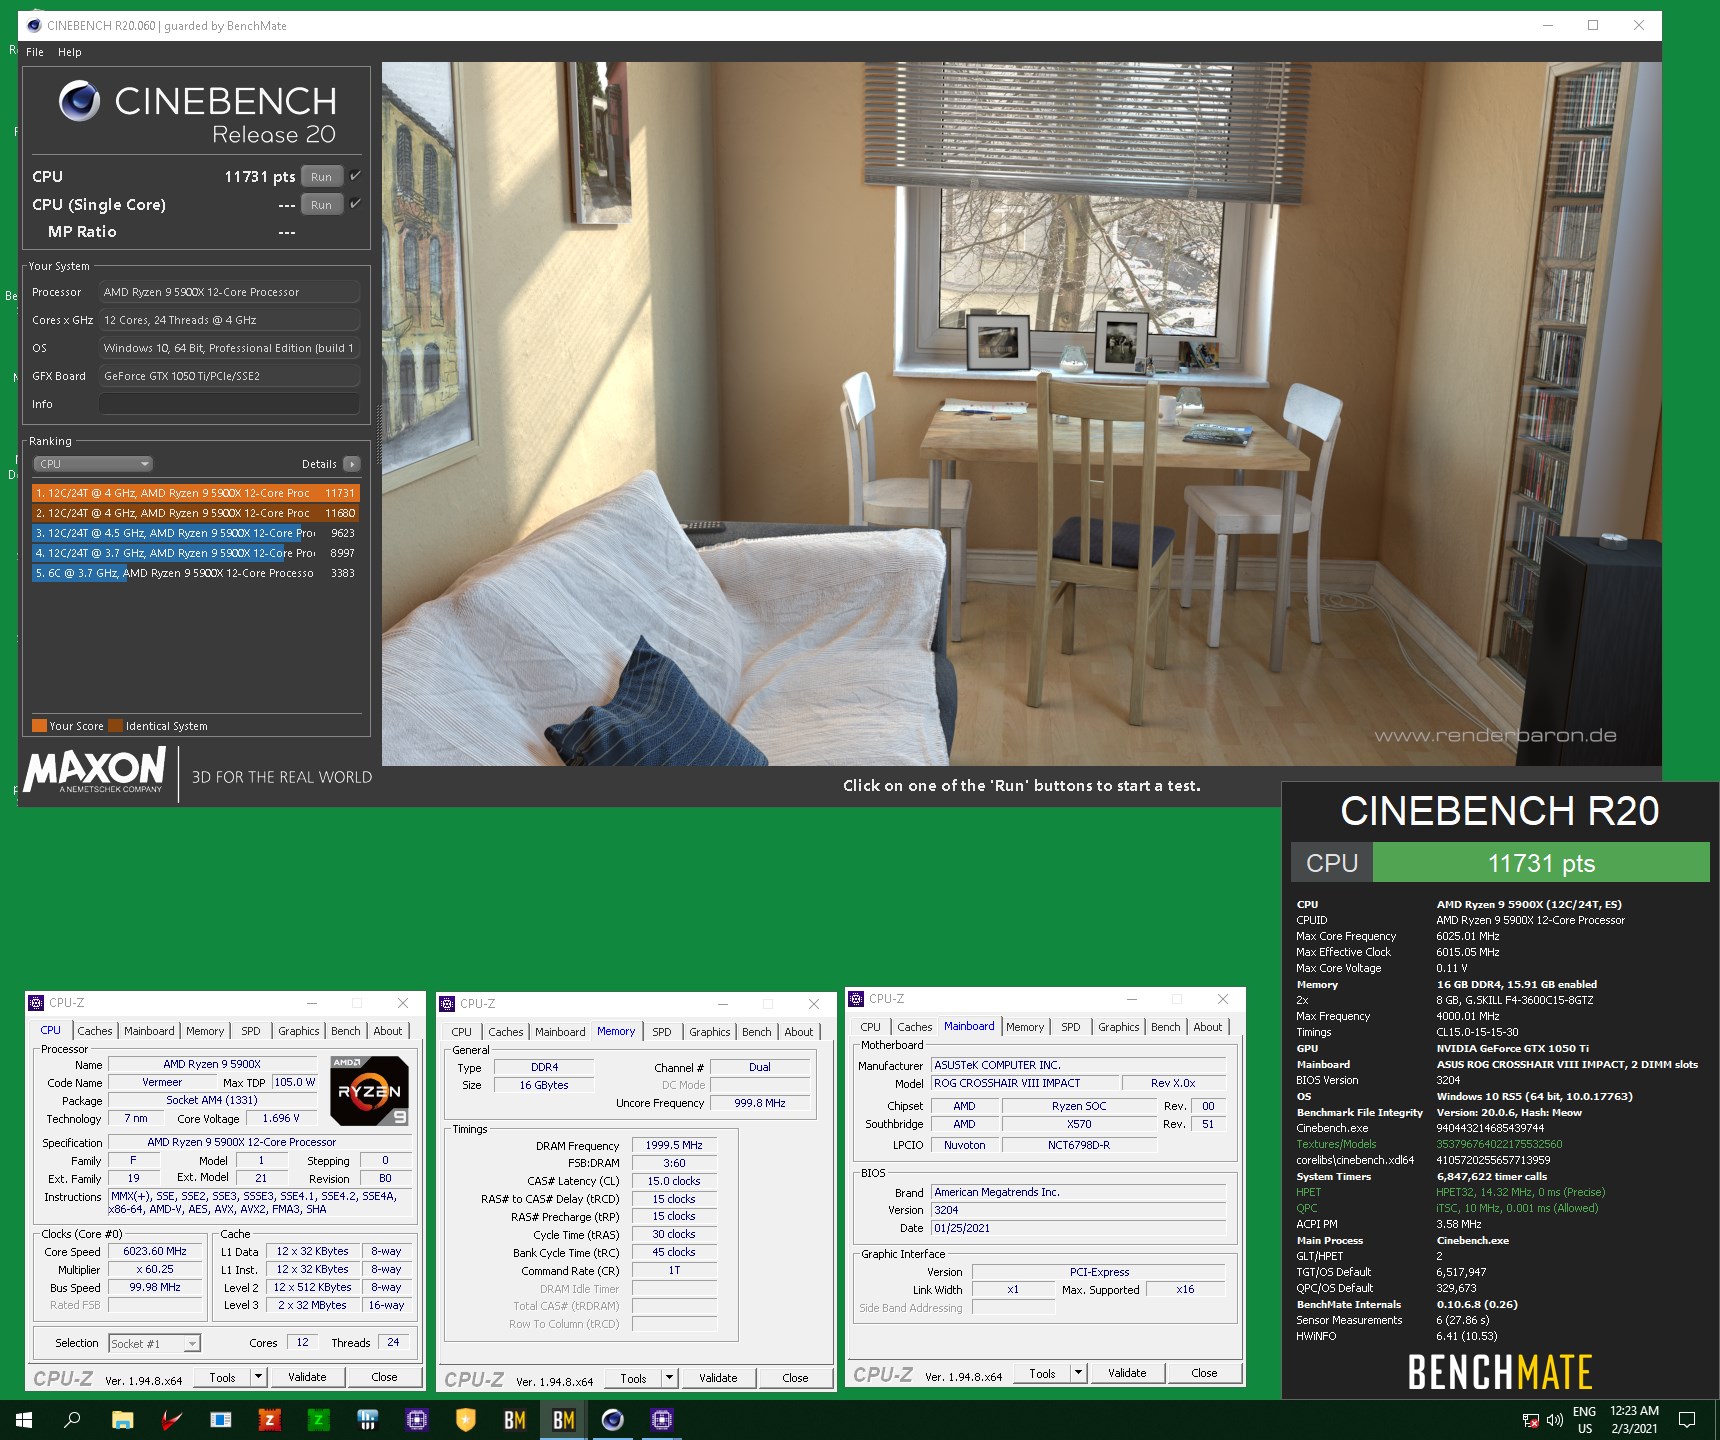Run the CPU (Single Core) test
The image size is (1720, 1440).
click(321, 204)
